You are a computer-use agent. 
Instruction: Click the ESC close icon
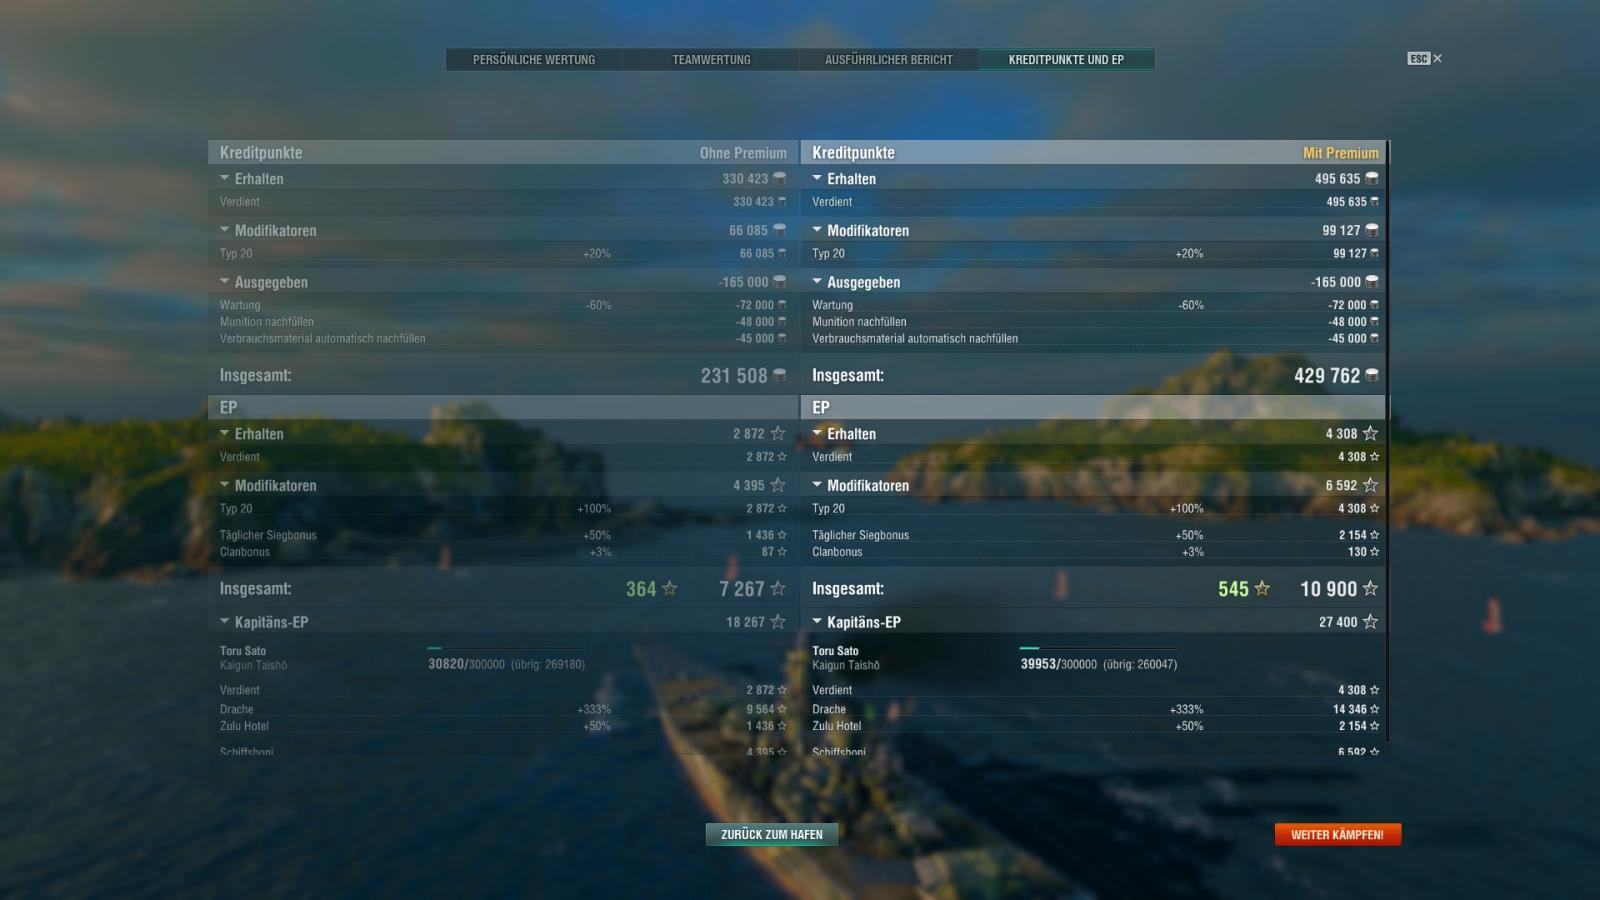click(x=1424, y=59)
